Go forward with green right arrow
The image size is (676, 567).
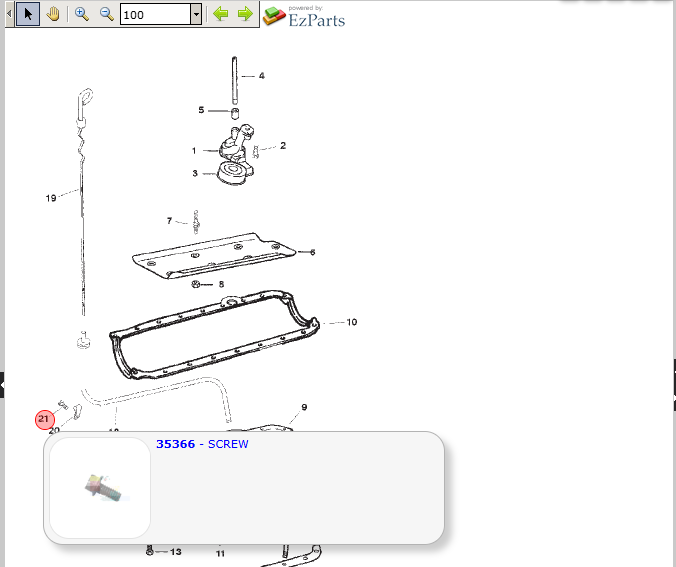pyautogui.click(x=245, y=14)
